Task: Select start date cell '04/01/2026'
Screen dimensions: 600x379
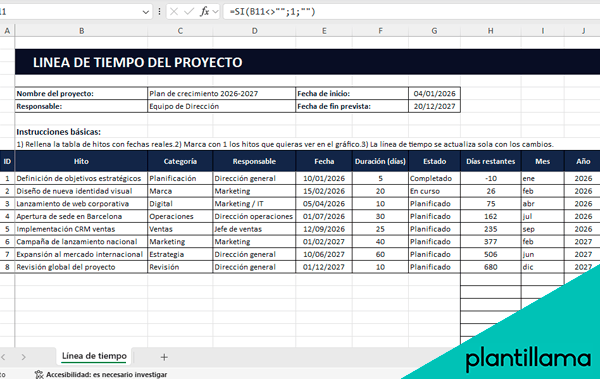Action: pos(434,93)
